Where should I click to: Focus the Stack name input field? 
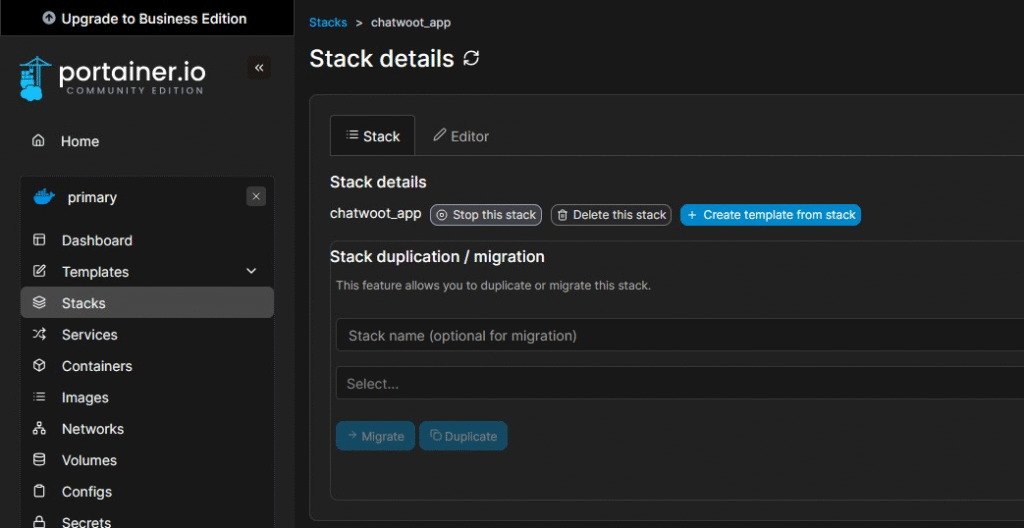point(678,336)
